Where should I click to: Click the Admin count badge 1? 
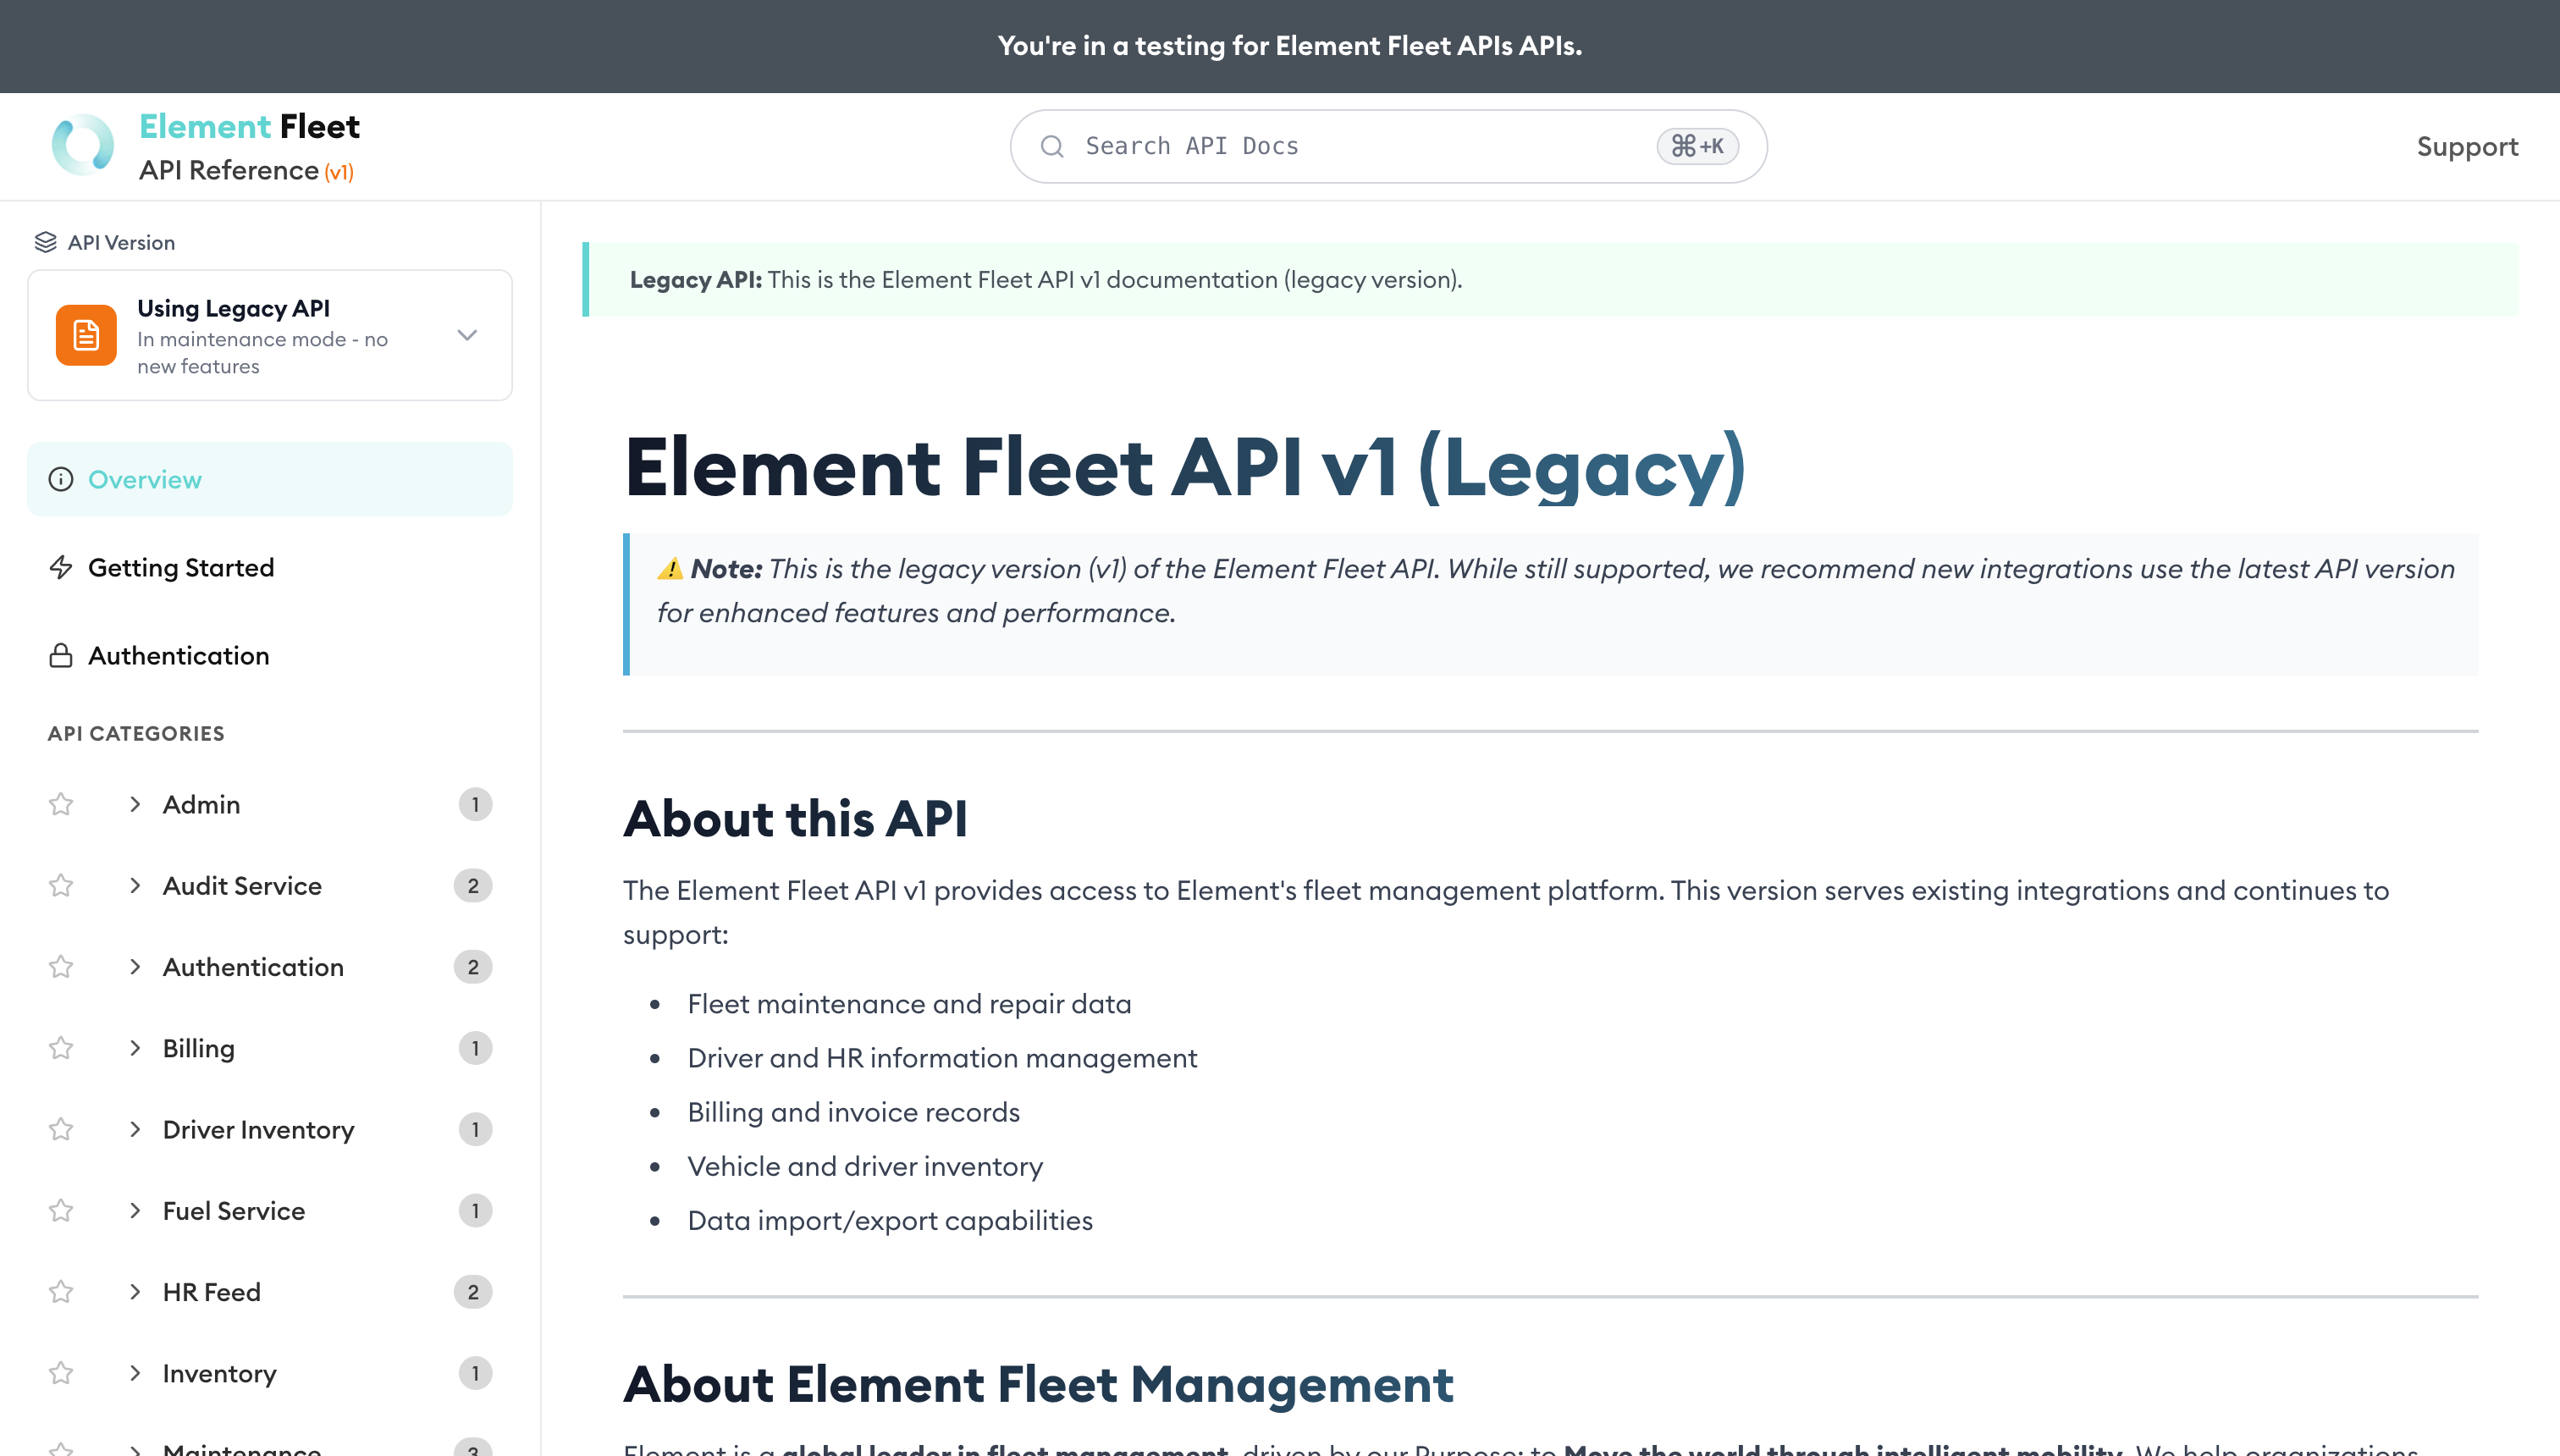point(475,805)
